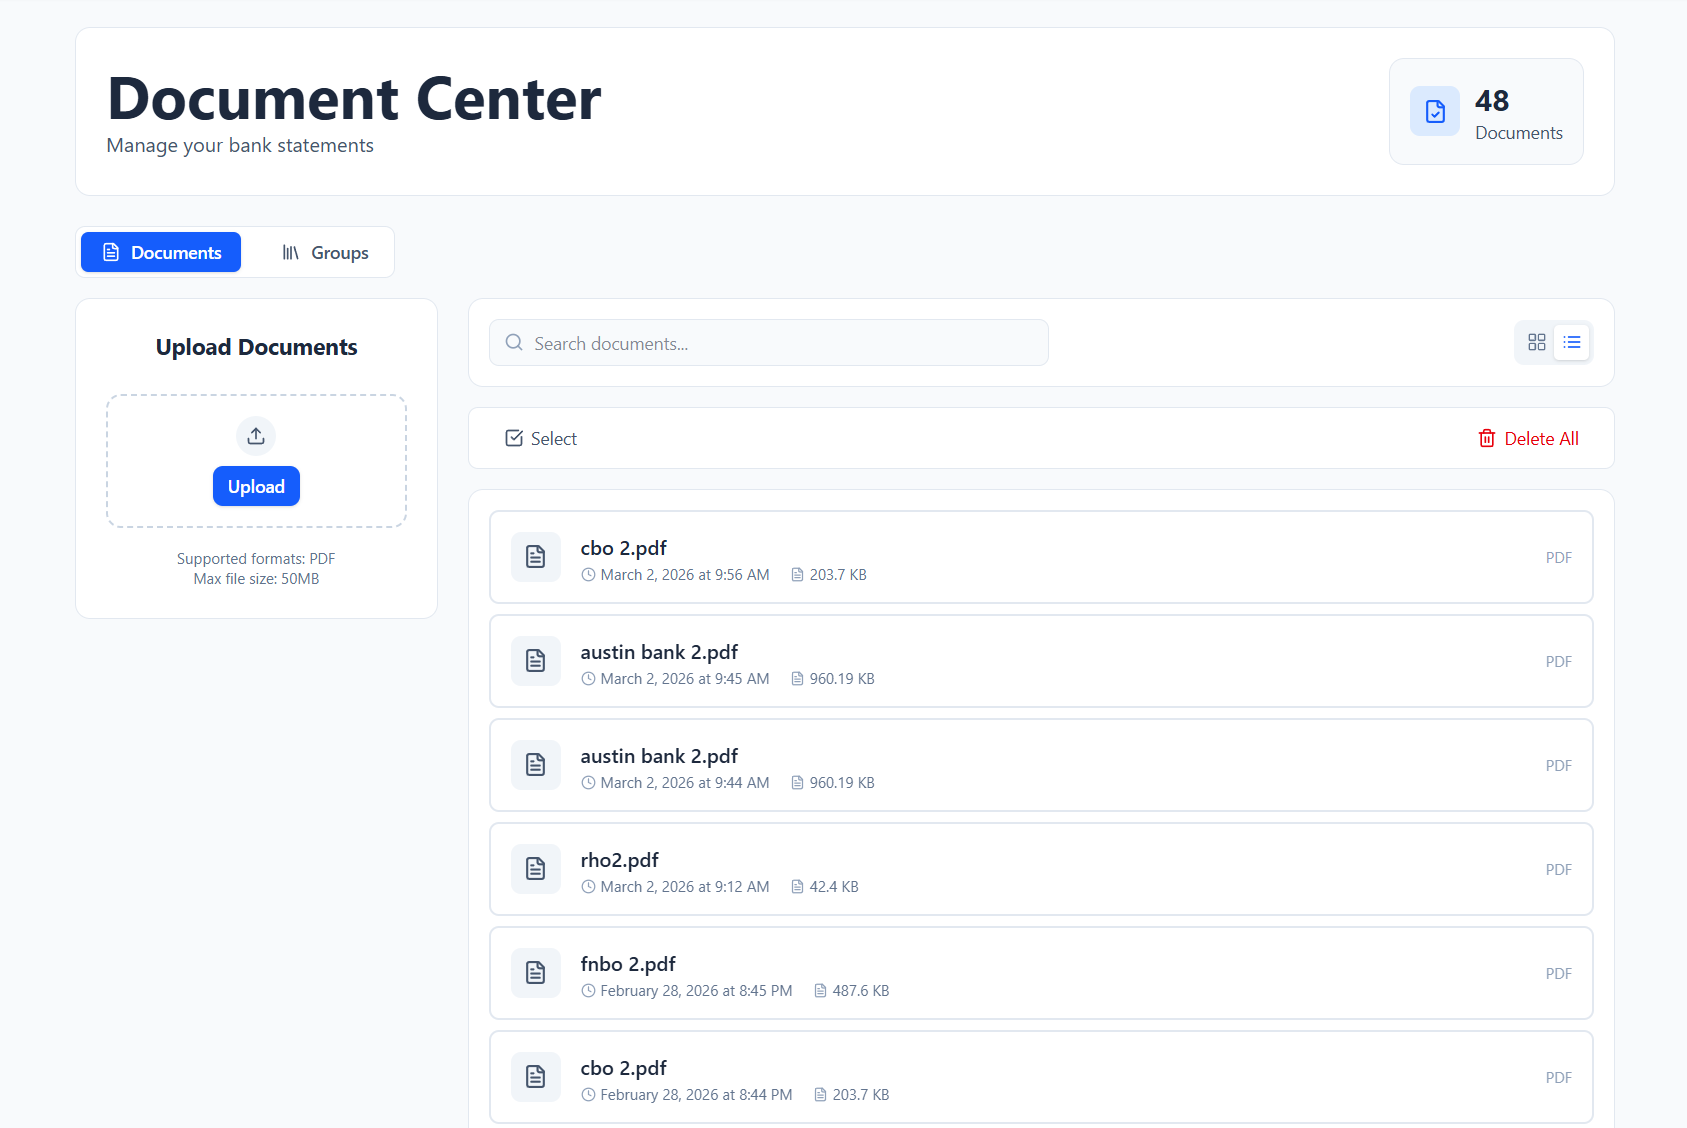Click the PDF label on rho2.pdf row
The image size is (1687, 1128).
tap(1558, 869)
